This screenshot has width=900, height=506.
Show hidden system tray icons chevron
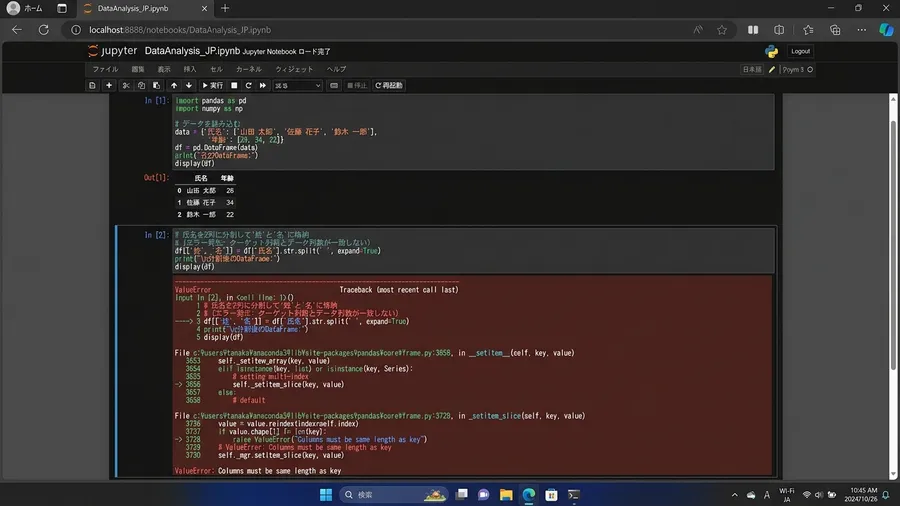pos(734,495)
